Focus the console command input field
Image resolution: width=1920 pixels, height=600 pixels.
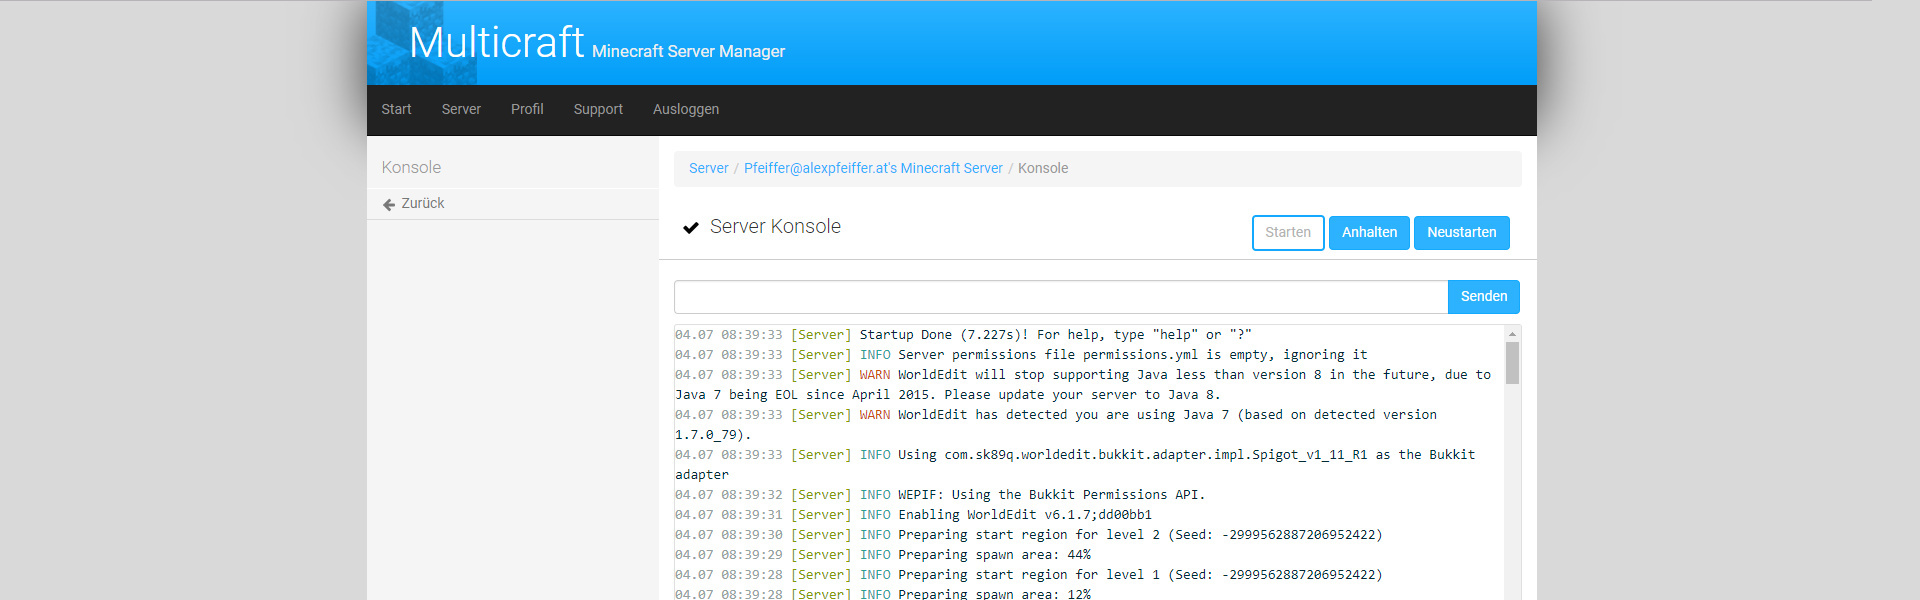pos(1061,297)
